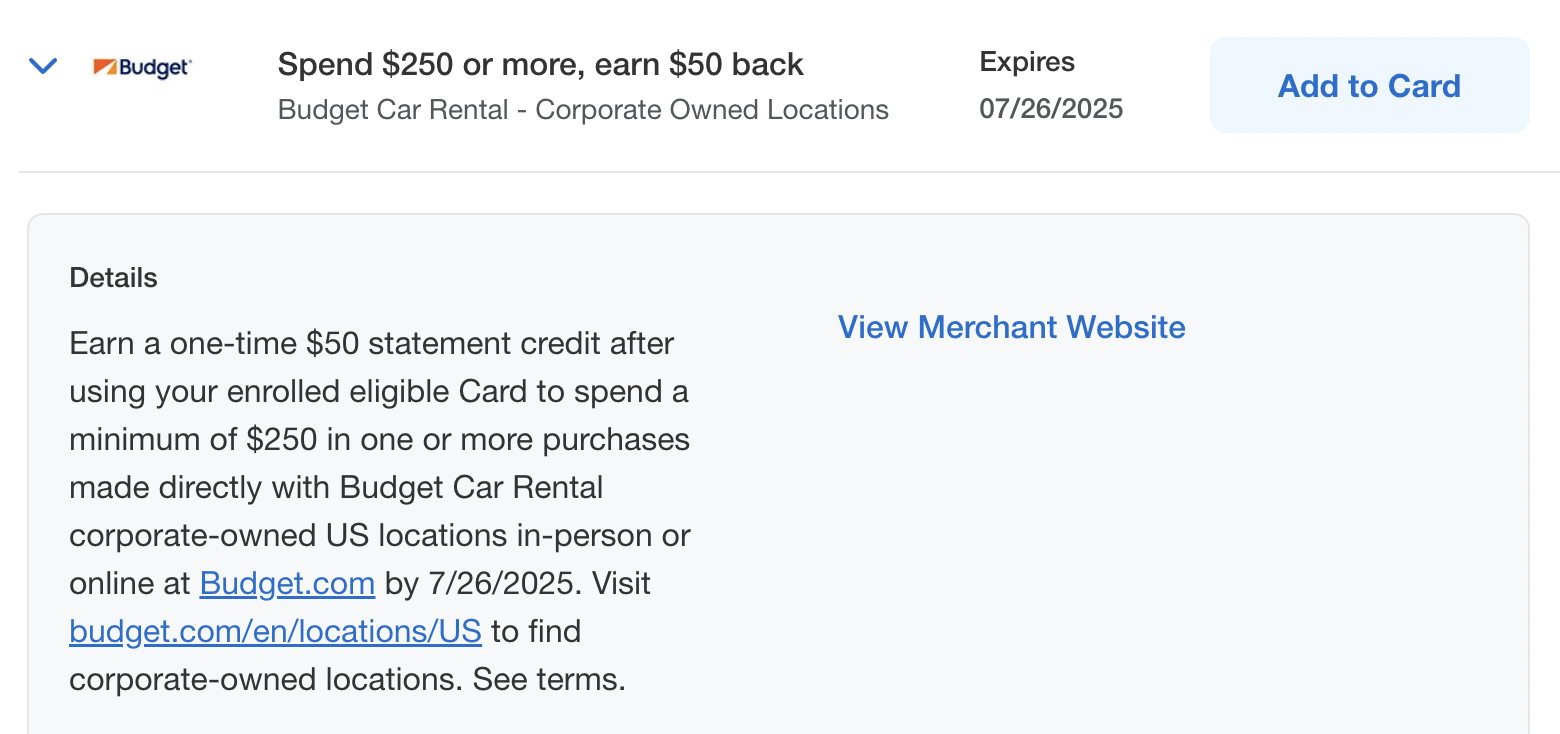The width and height of the screenshot is (1560, 734).
Task: Open the View Merchant Website link
Action: click(1011, 327)
